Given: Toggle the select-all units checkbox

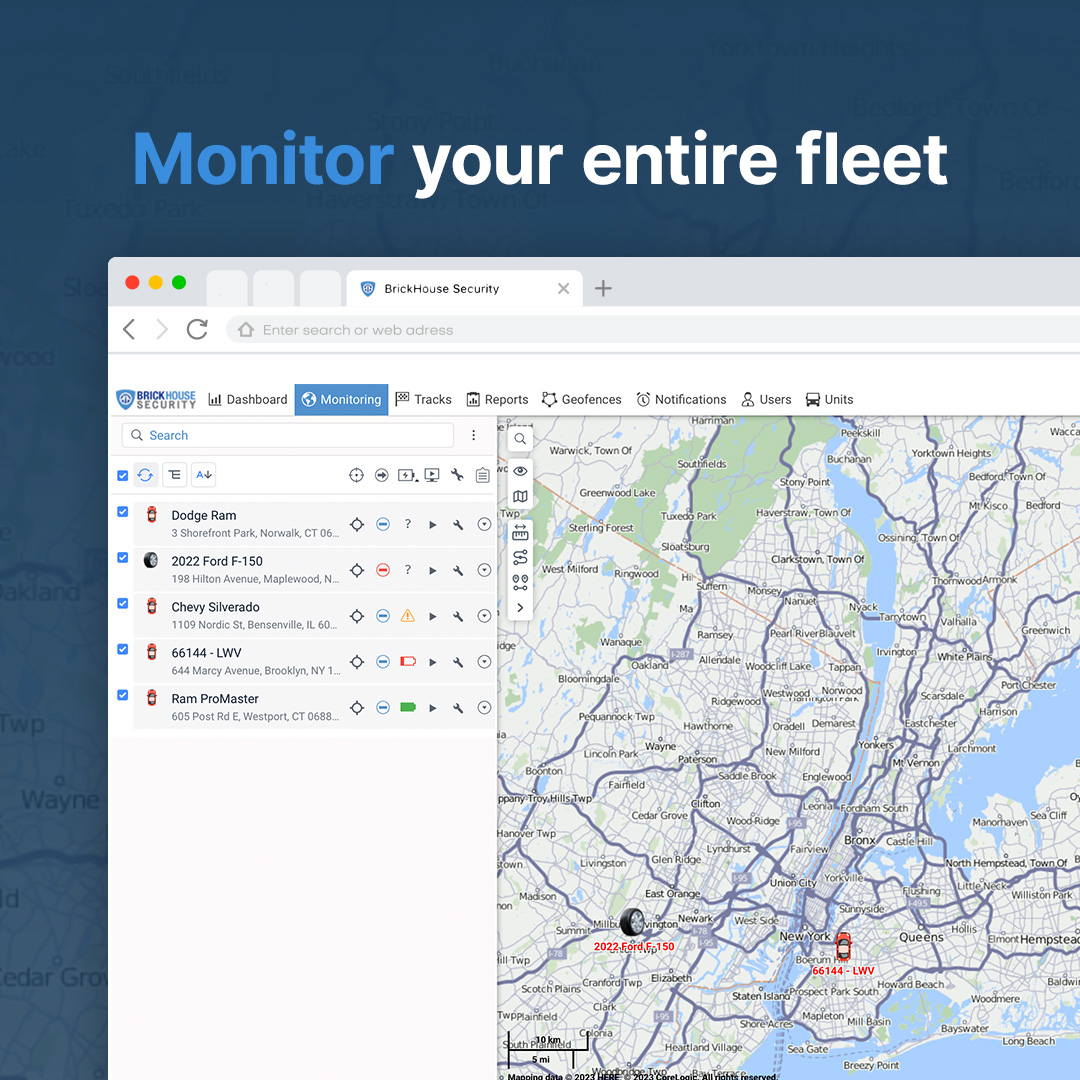Looking at the screenshot, I should point(122,474).
